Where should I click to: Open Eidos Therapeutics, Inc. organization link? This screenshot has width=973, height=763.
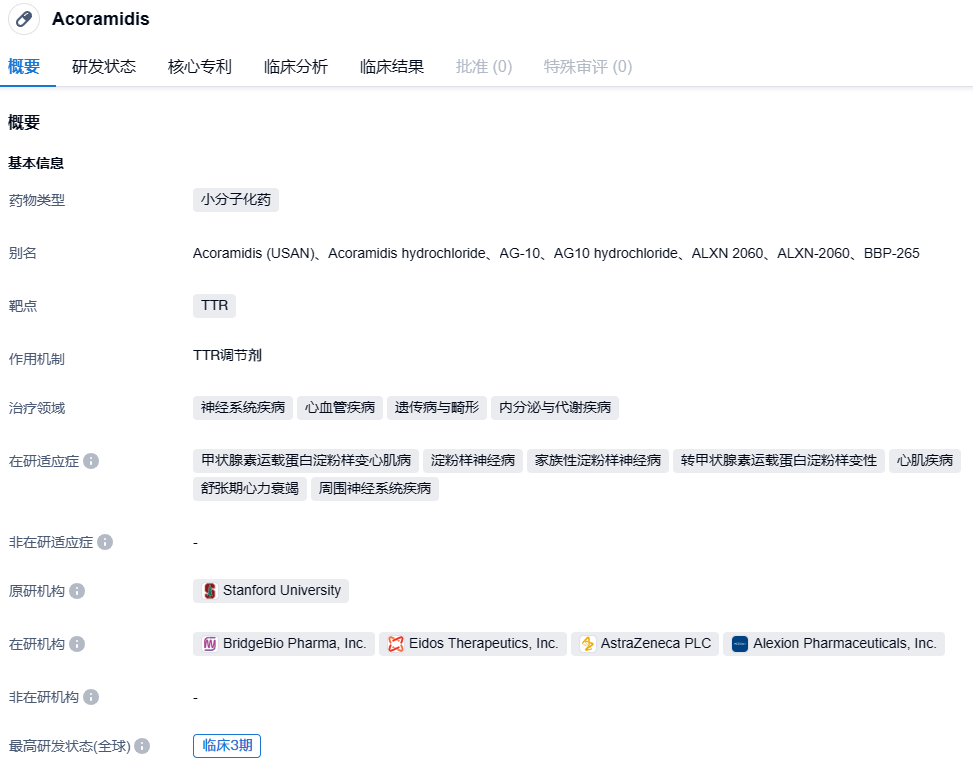coord(473,644)
